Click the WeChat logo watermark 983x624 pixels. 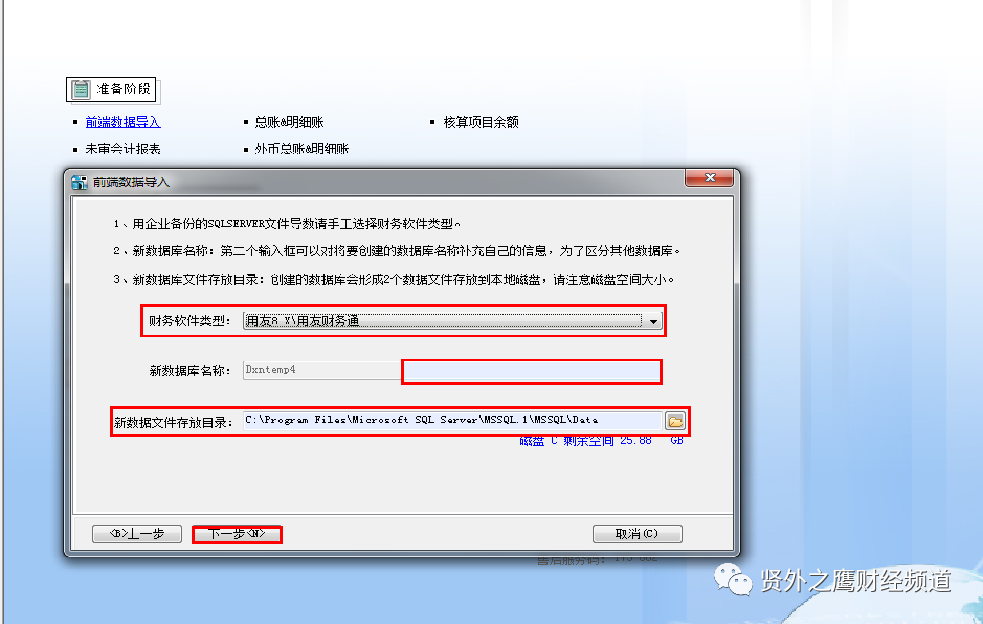click(733, 579)
